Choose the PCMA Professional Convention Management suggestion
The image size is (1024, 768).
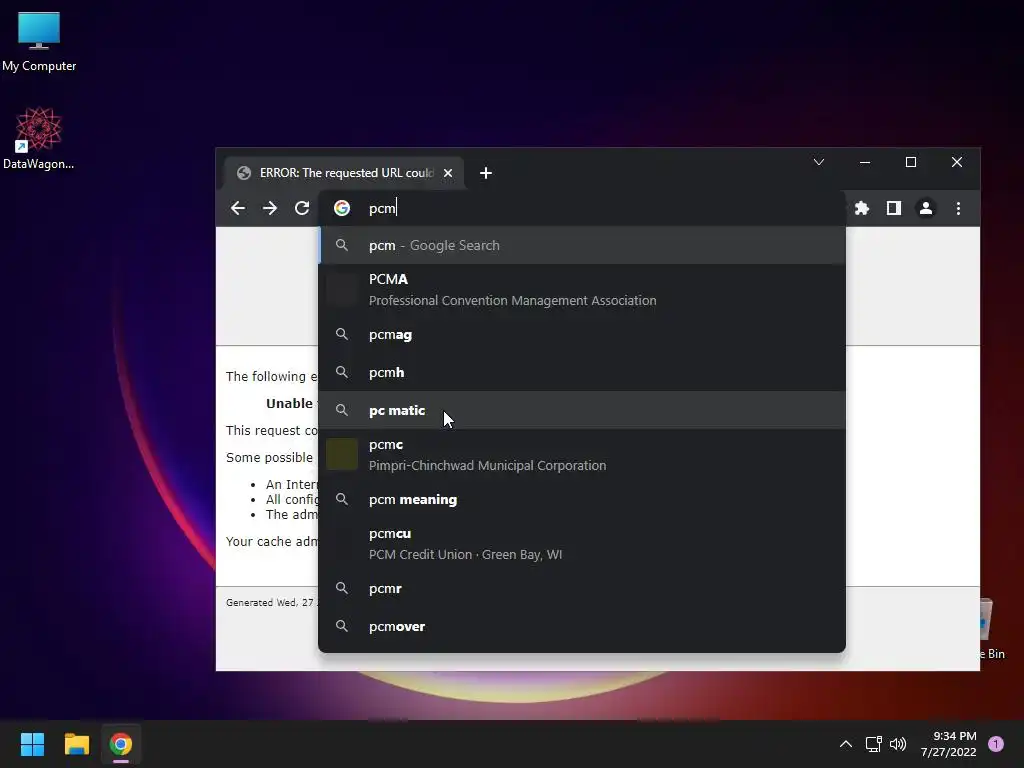[582, 289]
